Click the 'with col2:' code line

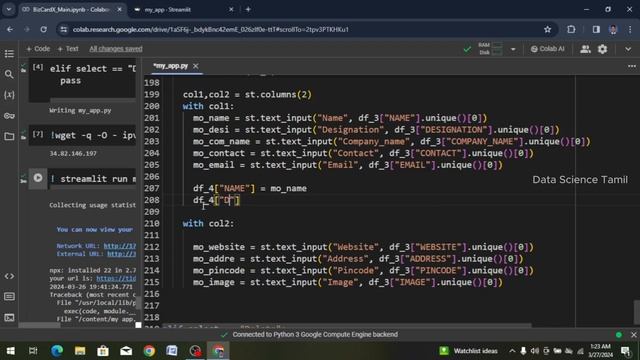point(208,223)
